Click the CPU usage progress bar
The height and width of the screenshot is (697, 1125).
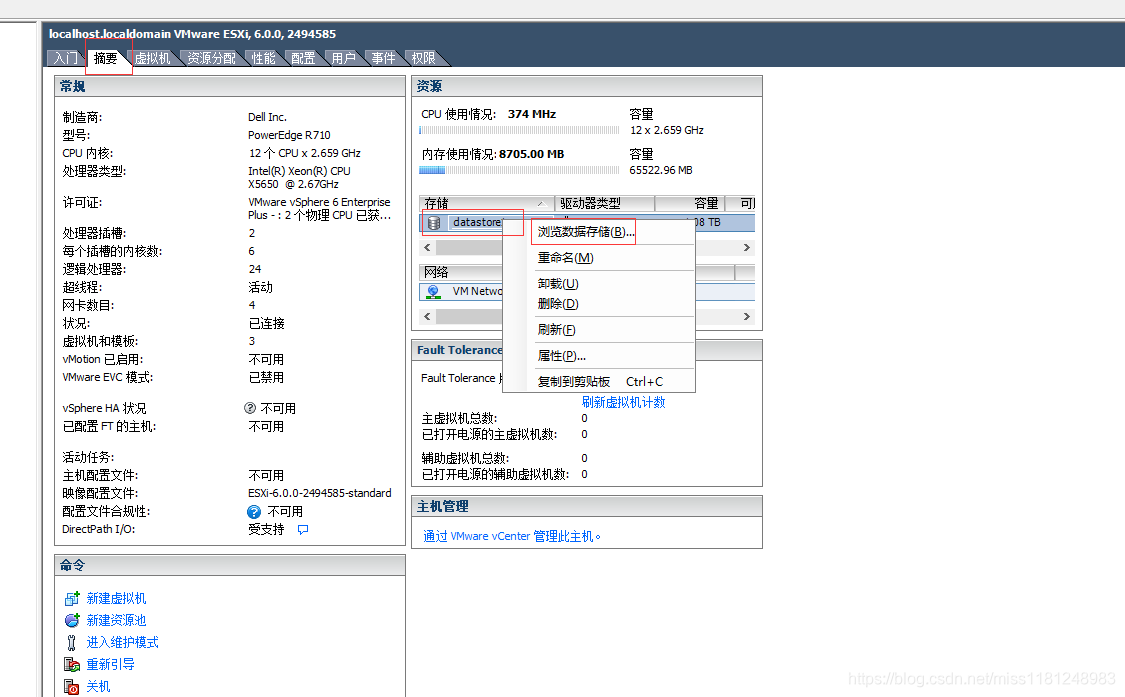(x=519, y=131)
